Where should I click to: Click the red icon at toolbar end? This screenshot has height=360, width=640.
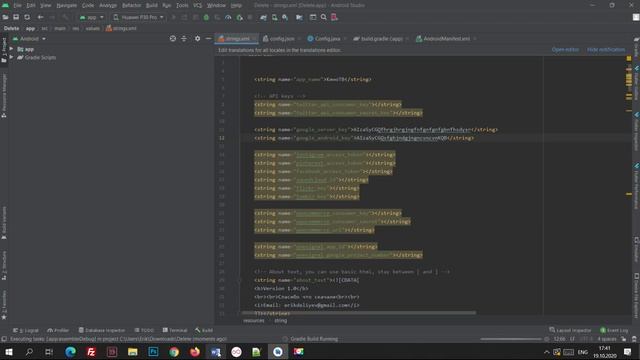[334, 17]
